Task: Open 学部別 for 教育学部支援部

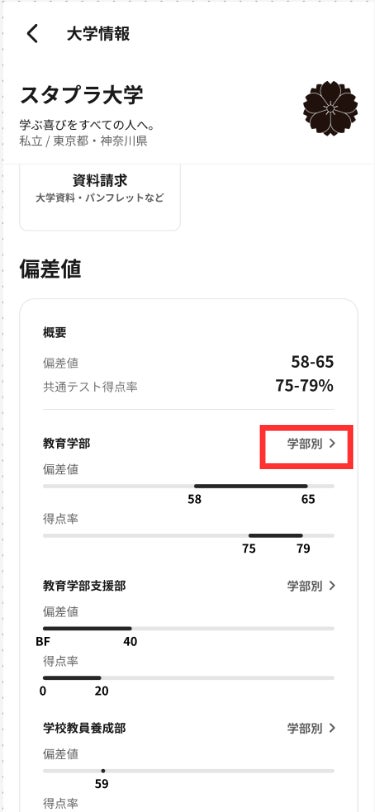Action: (311, 586)
